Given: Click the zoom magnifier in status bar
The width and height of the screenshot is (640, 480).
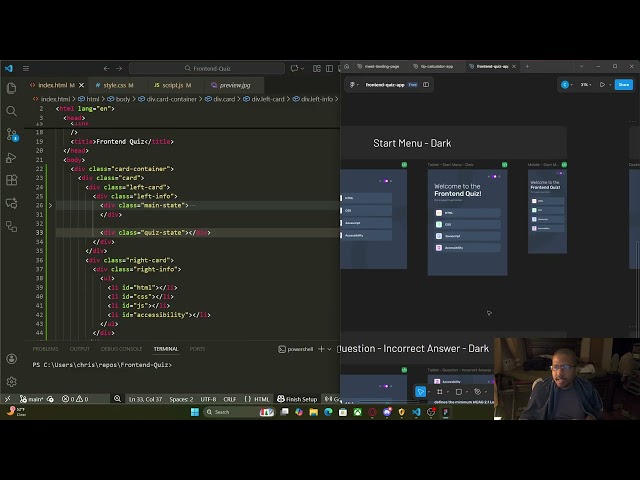Looking at the screenshot, I should [118, 399].
